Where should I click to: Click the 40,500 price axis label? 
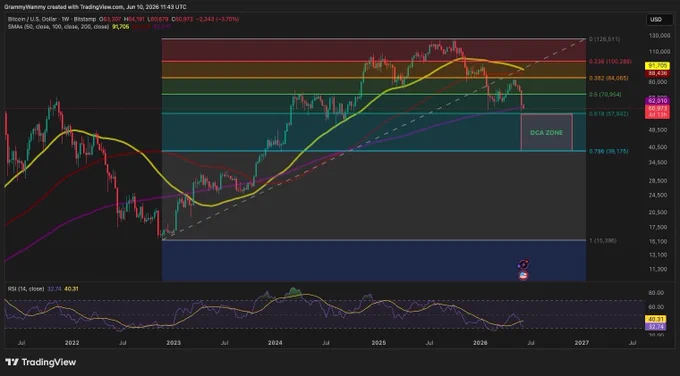(659, 147)
